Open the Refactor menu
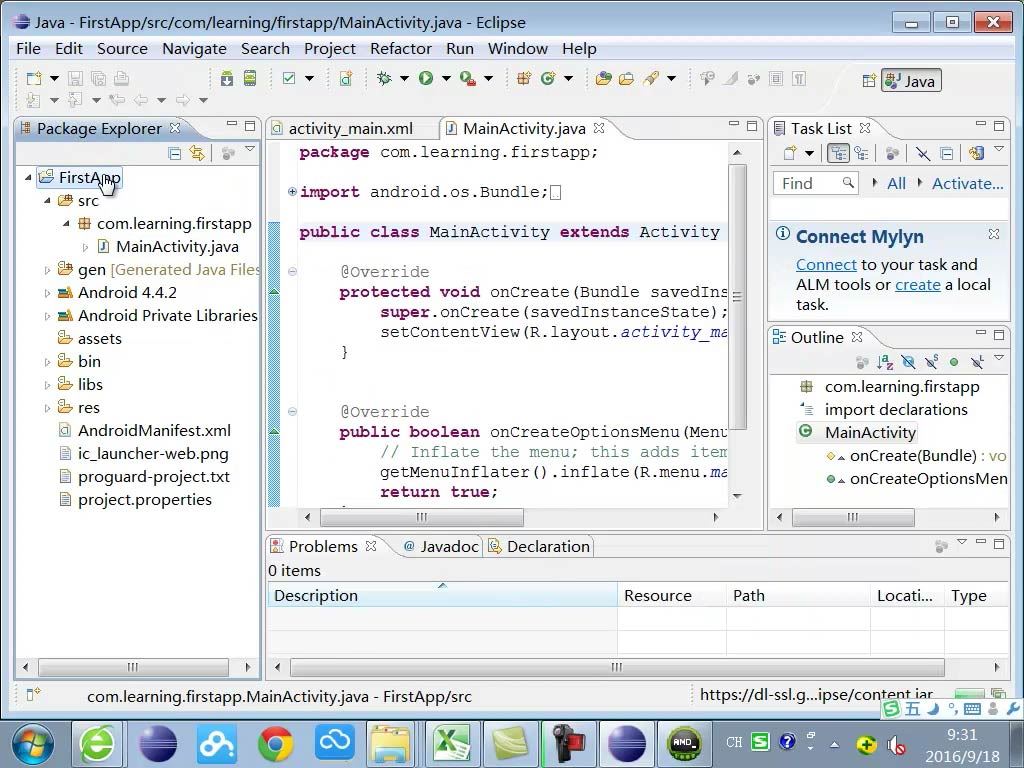Viewport: 1024px width, 768px height. 400,49
